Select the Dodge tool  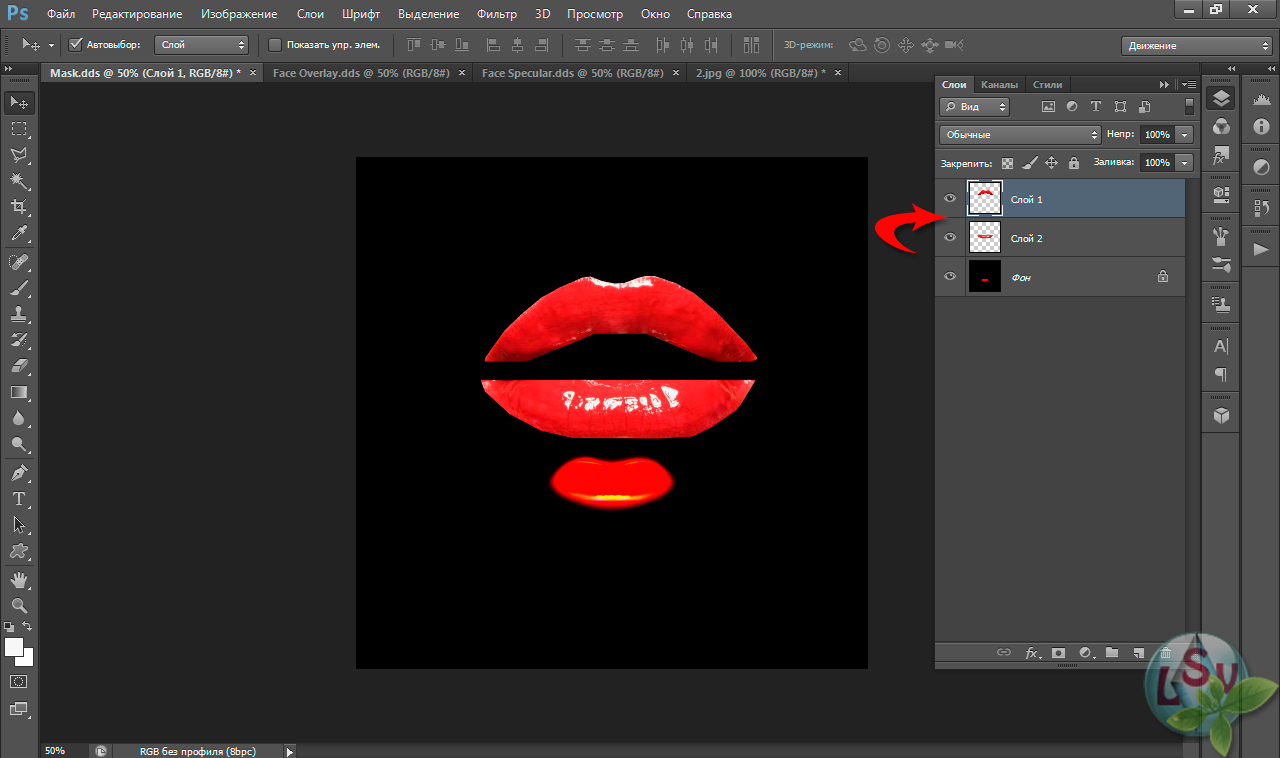[x=19, y=444]
